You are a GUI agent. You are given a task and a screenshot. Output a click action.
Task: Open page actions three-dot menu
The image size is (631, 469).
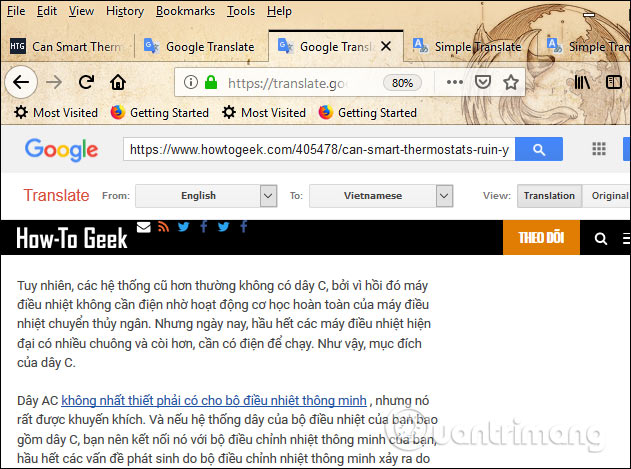(x=455, y=82)
